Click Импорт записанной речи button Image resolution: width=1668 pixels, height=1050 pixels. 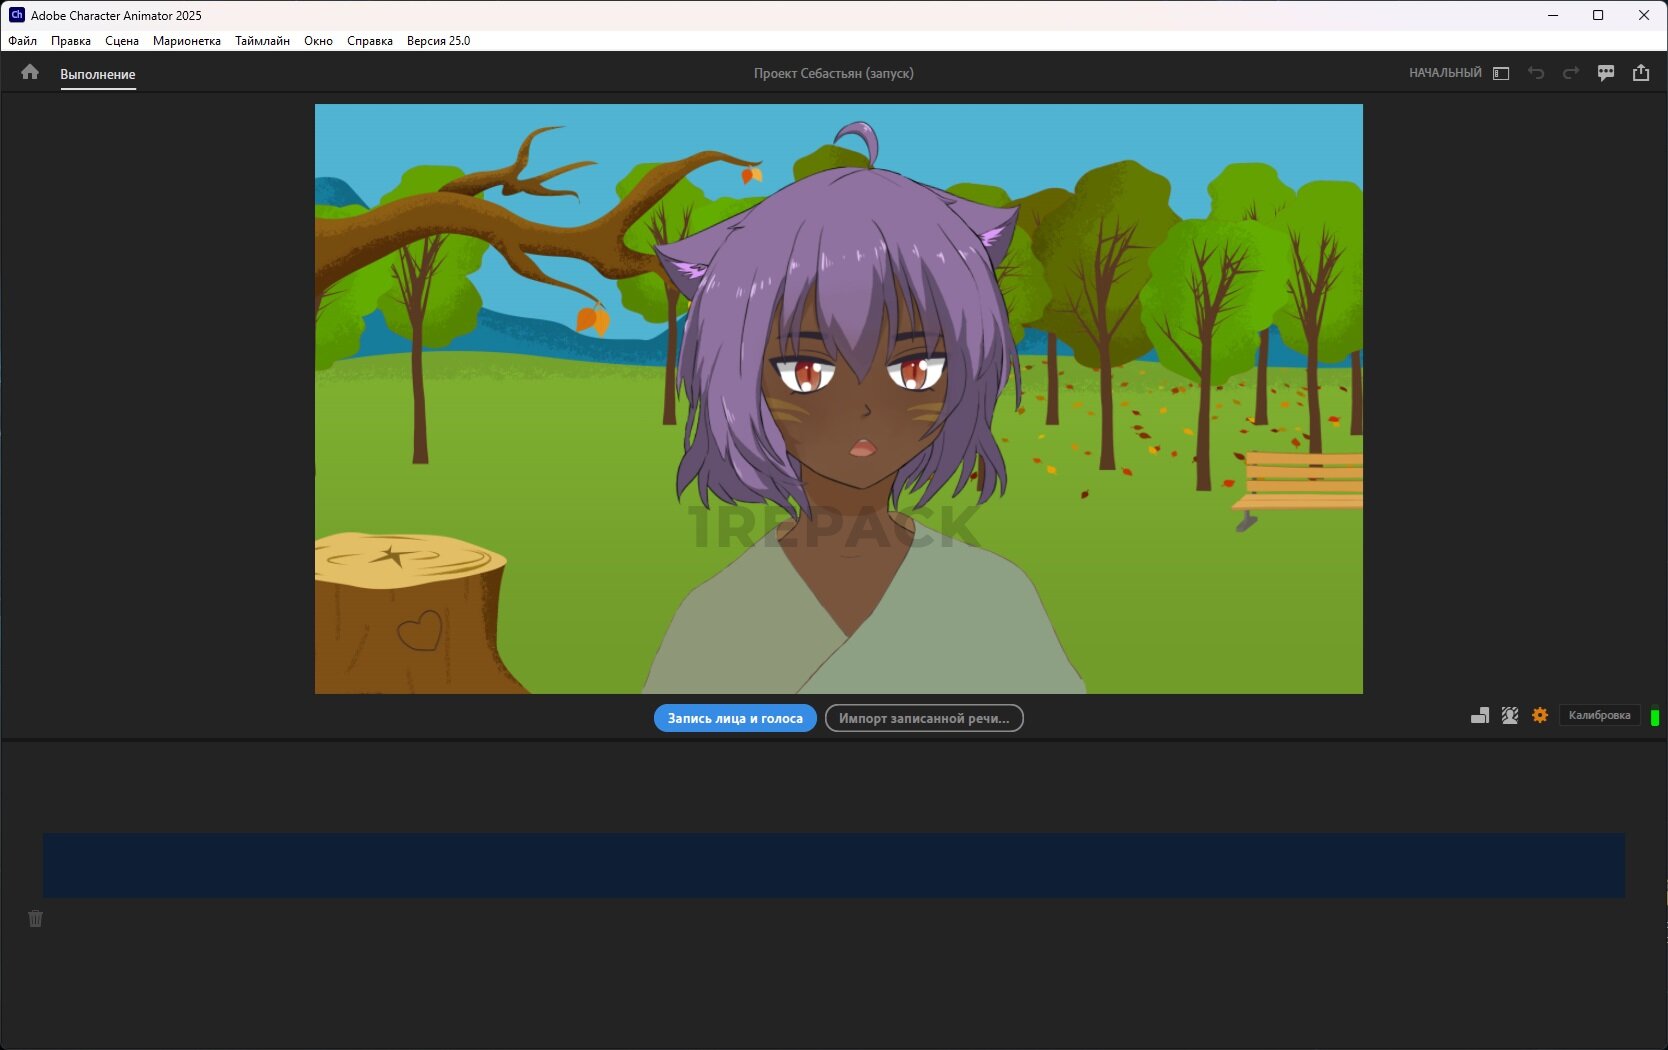coord(923,718)
